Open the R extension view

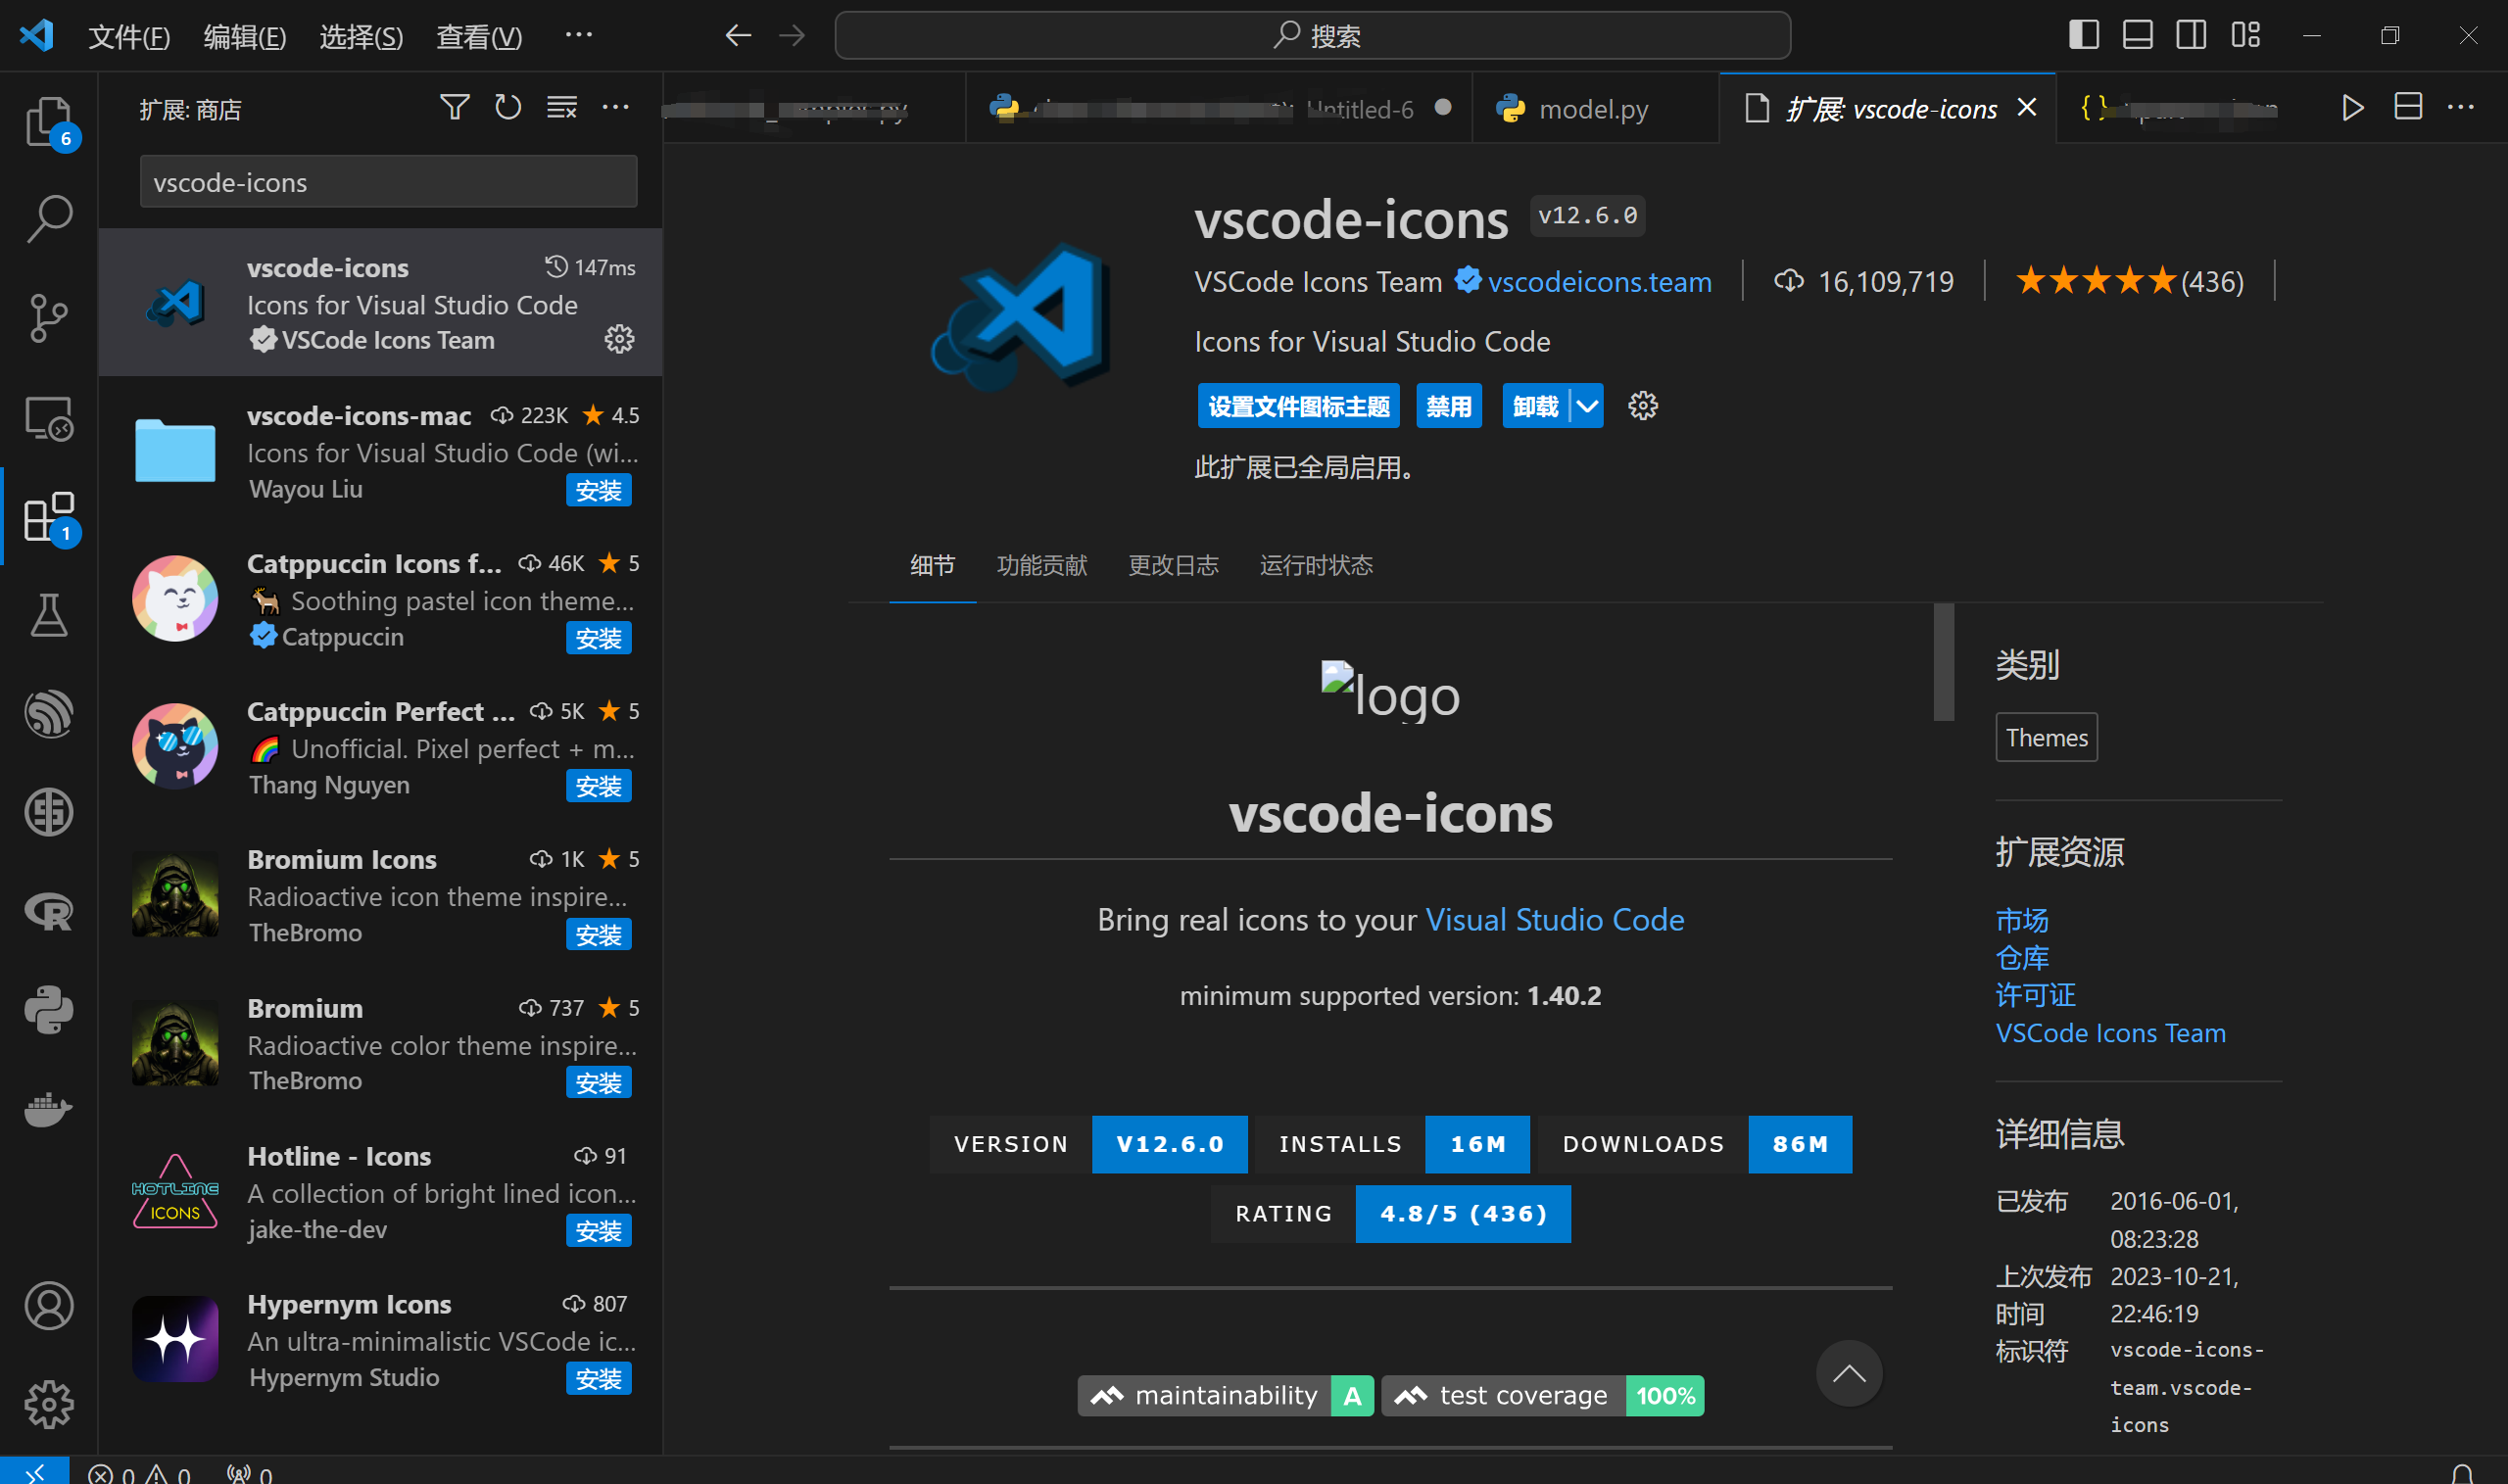pyautogui.click(x=49, y=911)
